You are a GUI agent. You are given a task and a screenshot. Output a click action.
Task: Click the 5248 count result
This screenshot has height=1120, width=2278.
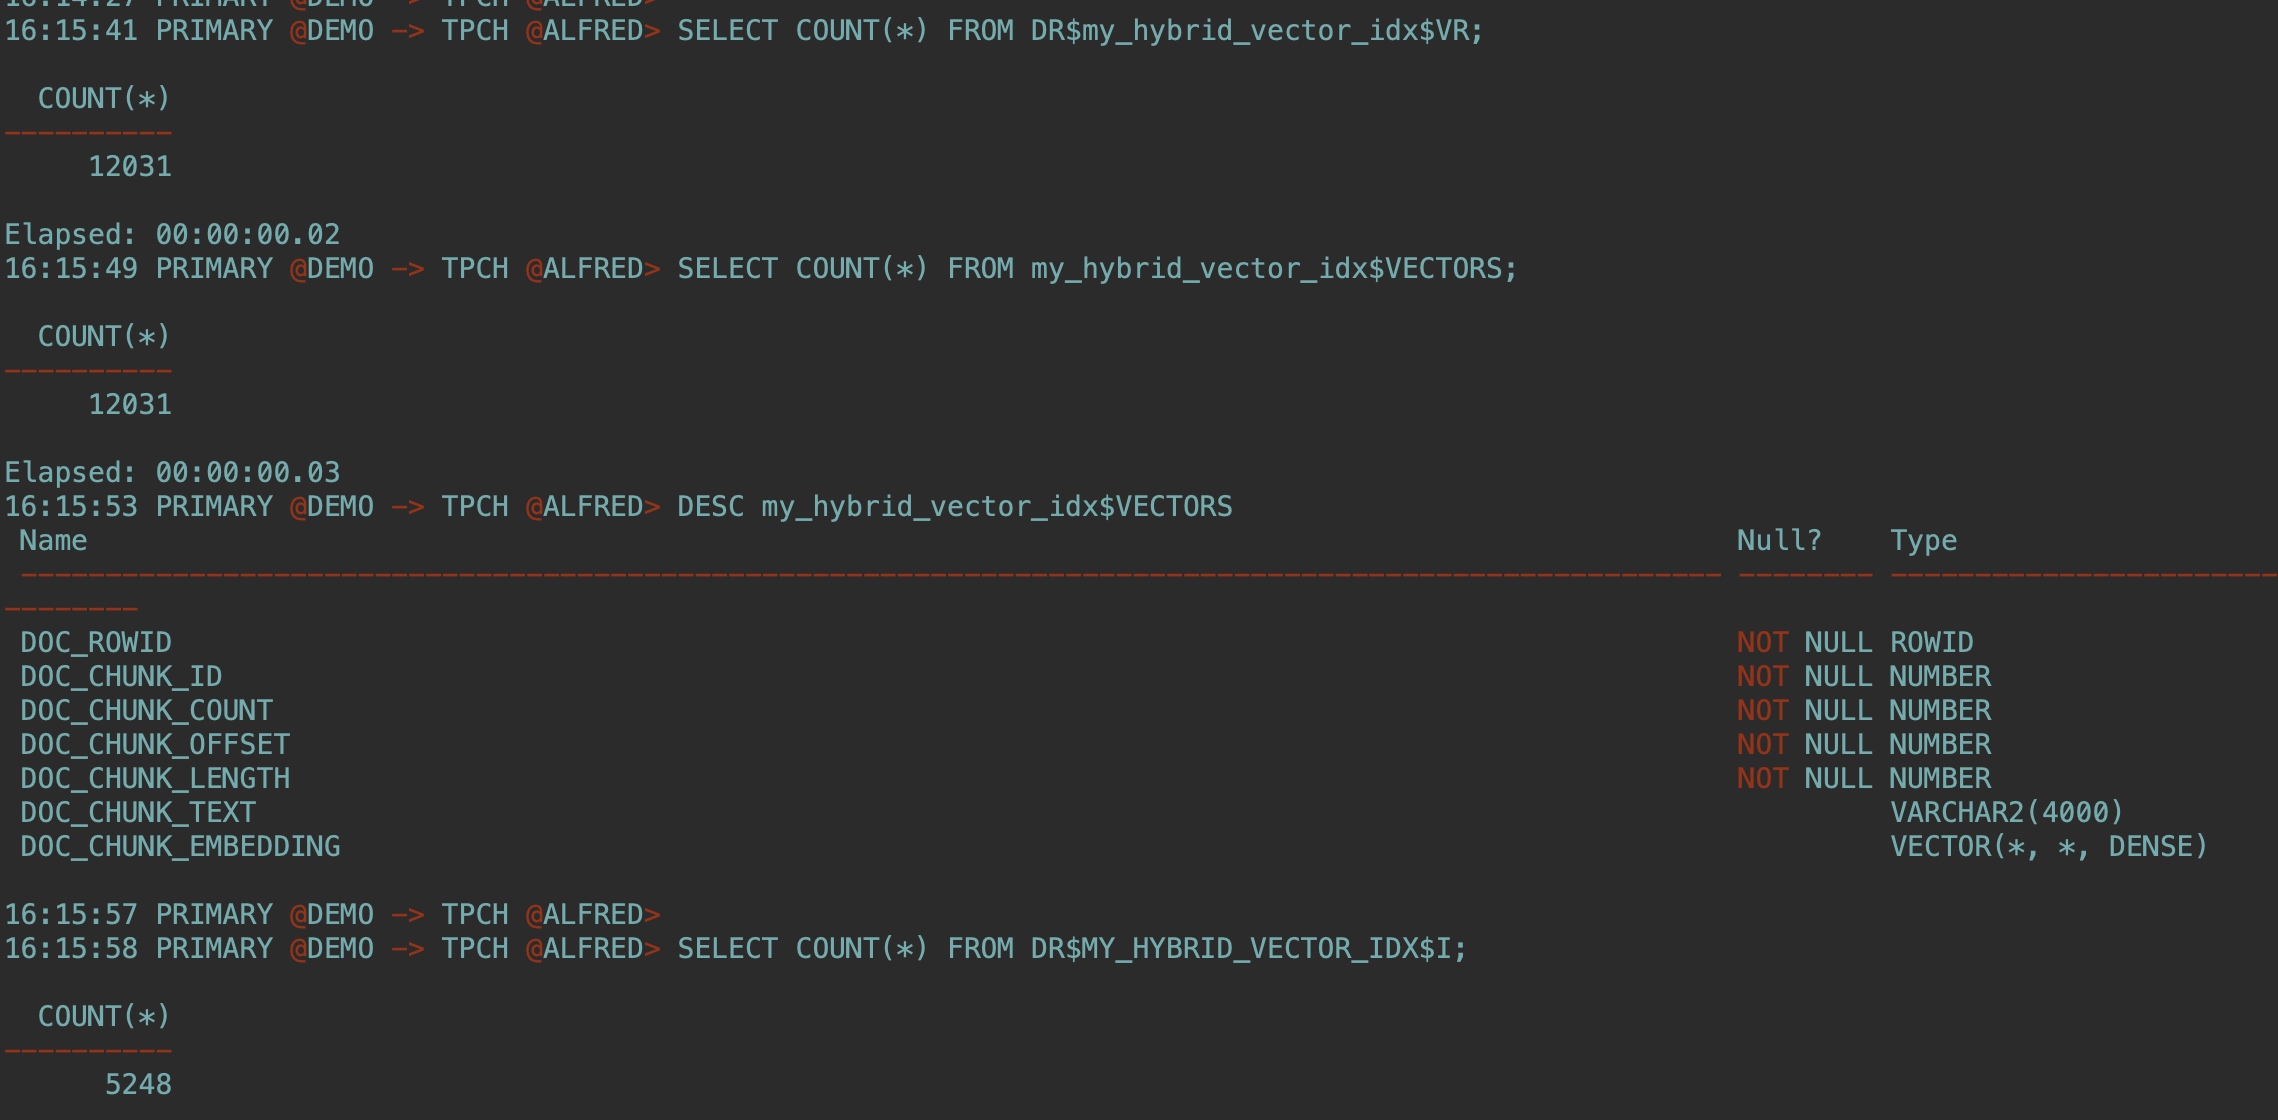pos(138,1084)
